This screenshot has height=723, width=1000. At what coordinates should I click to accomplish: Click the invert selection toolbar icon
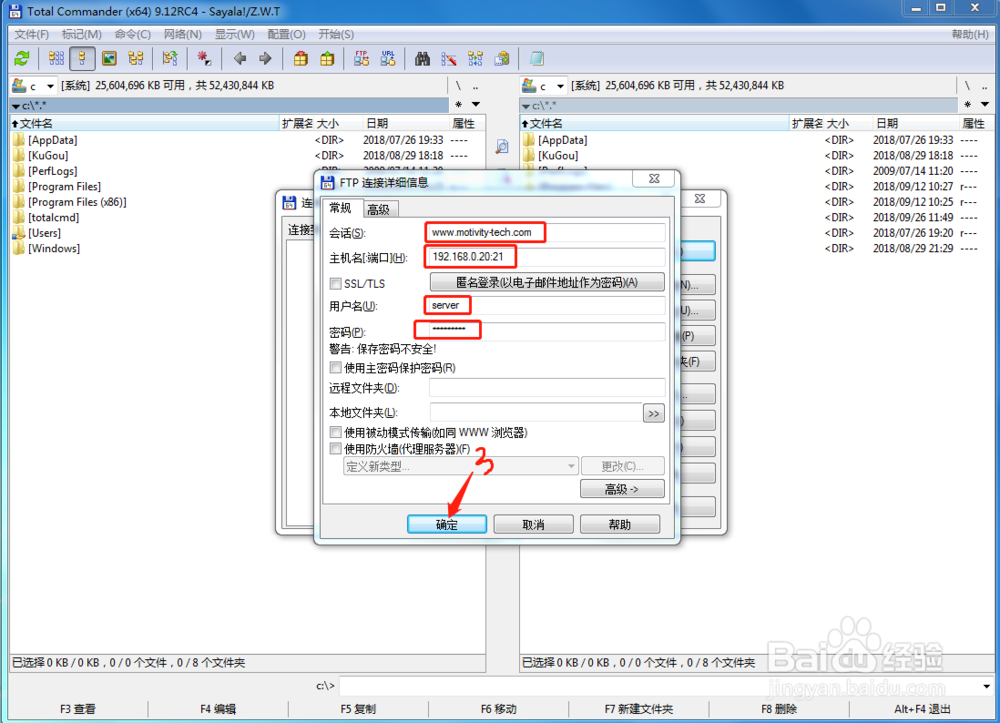pyautogui.click(x=170, y=59)
